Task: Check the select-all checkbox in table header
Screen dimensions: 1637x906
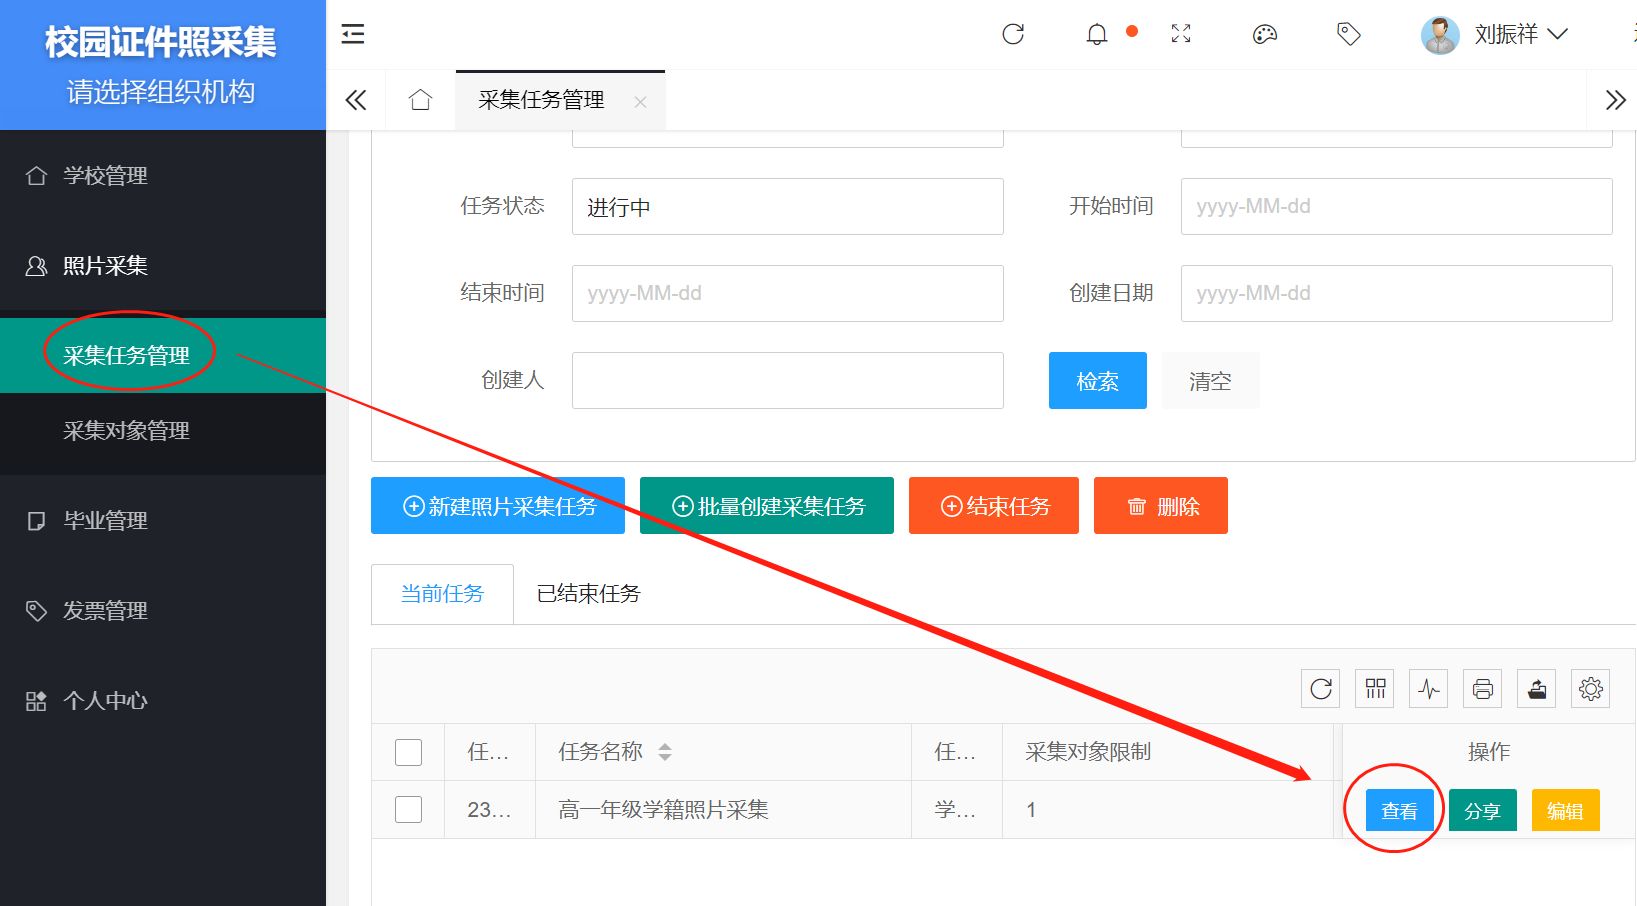Action: click(408, 751)
